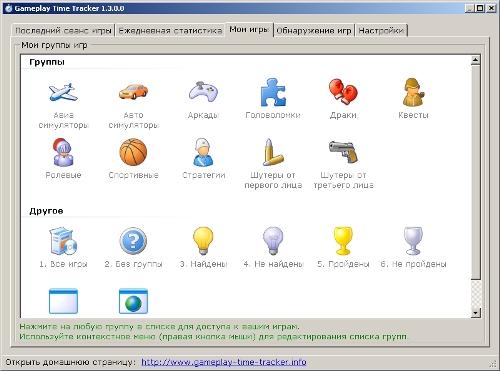Click the Драки boxing gloves icon

pos(343,92)
